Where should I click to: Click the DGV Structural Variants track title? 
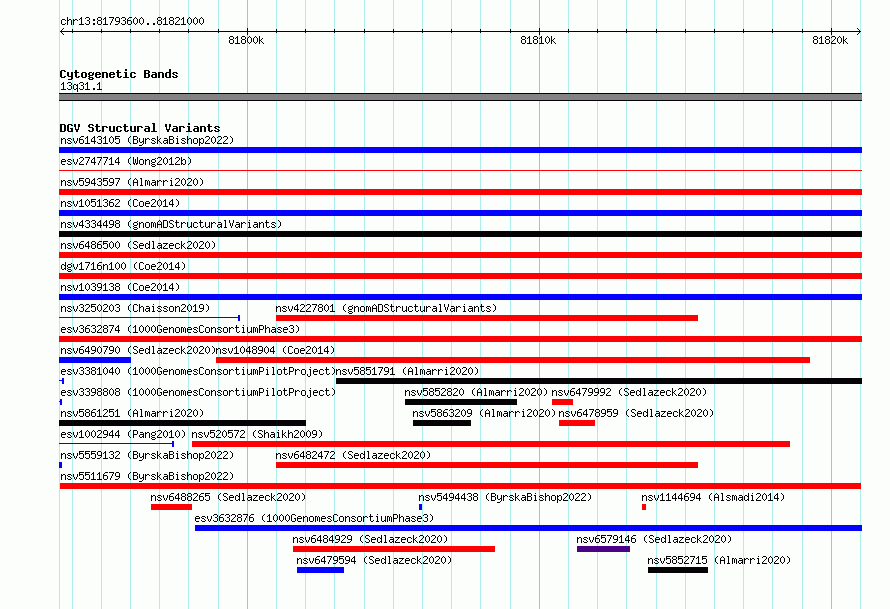(140, 128)
